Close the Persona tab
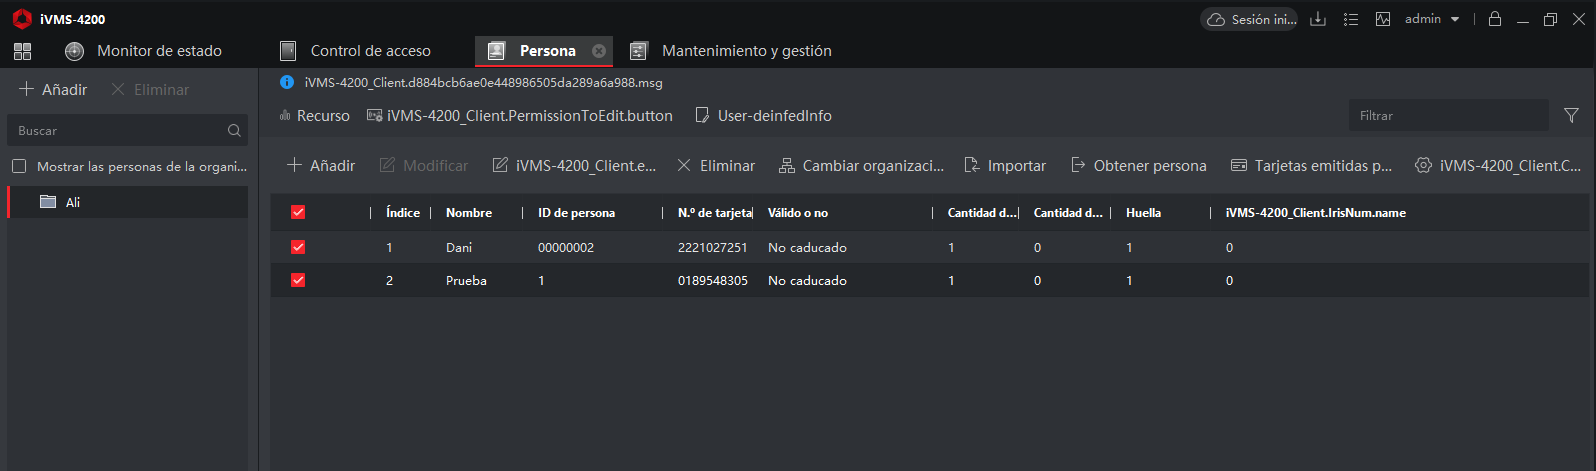The height and width of the screenshot is (471, 1596). tap(599, 51)
